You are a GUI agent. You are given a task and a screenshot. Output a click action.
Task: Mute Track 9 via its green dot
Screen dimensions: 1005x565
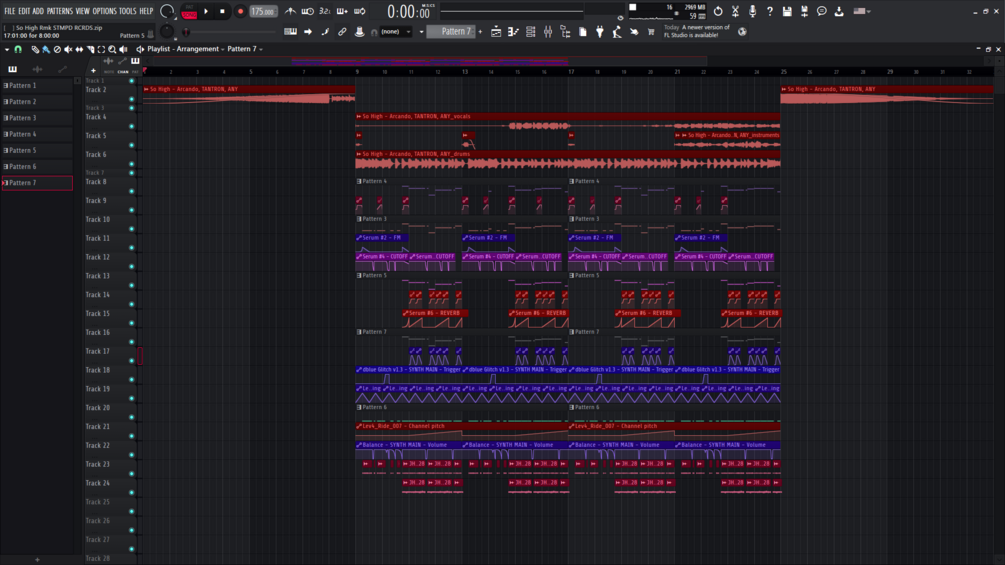click(x=131, y=209)
